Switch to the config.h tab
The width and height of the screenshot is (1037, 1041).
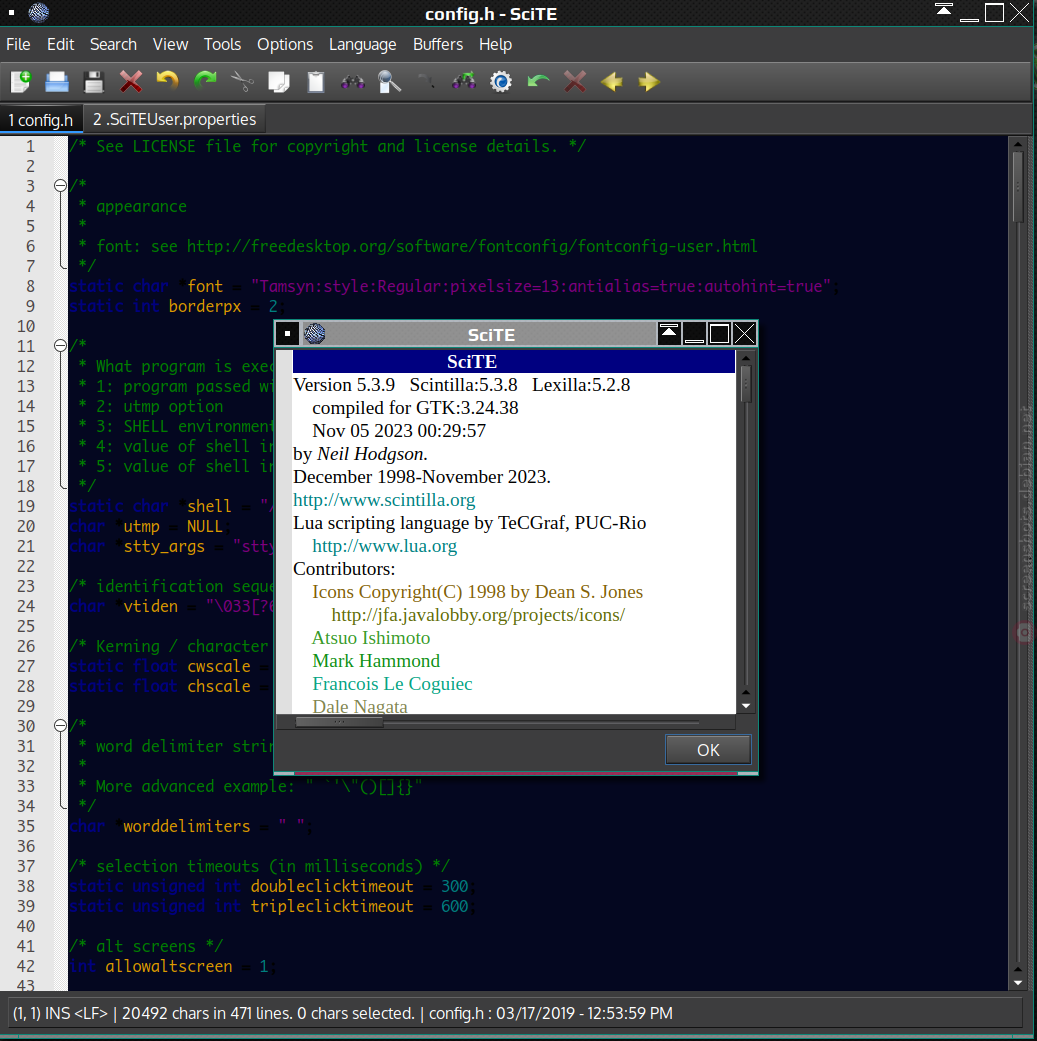41,120
